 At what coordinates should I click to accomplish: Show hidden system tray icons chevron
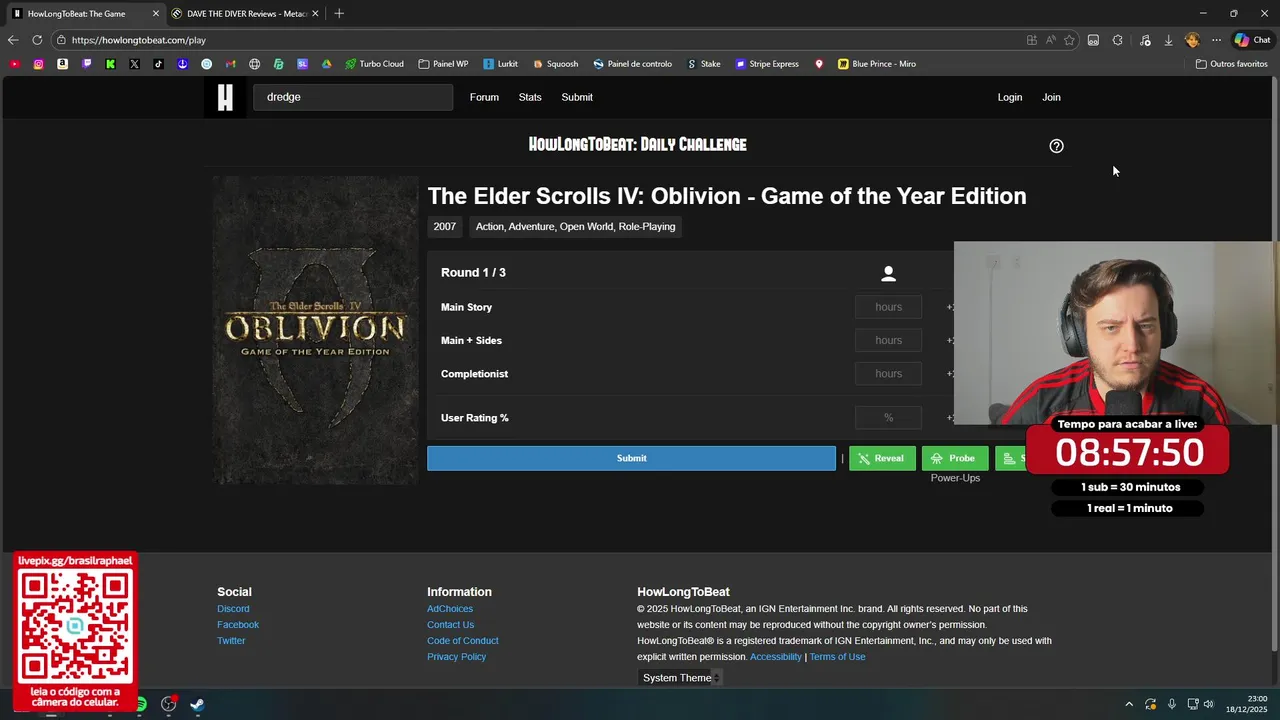[1129, 704]
